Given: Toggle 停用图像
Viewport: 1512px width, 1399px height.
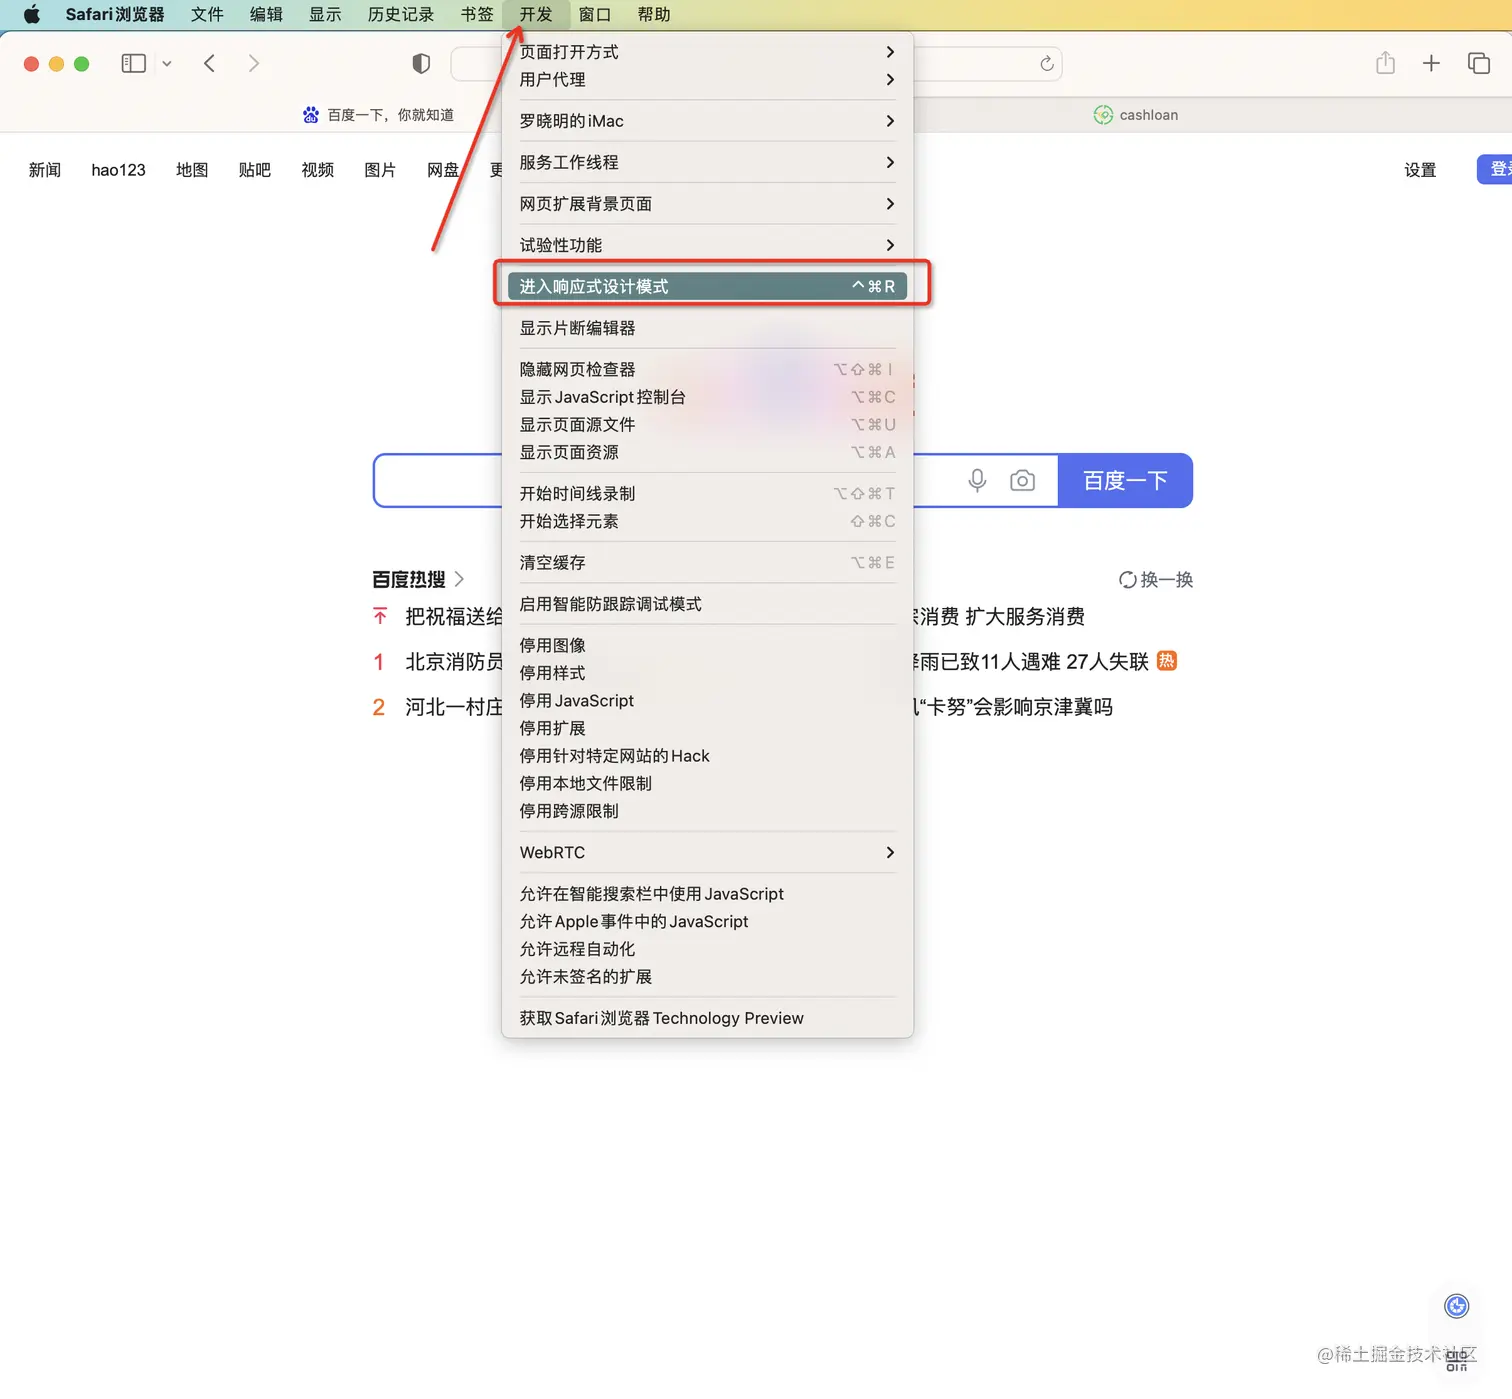Looking at the screenshot, I should pyautogui.click(x=707, y=646).
